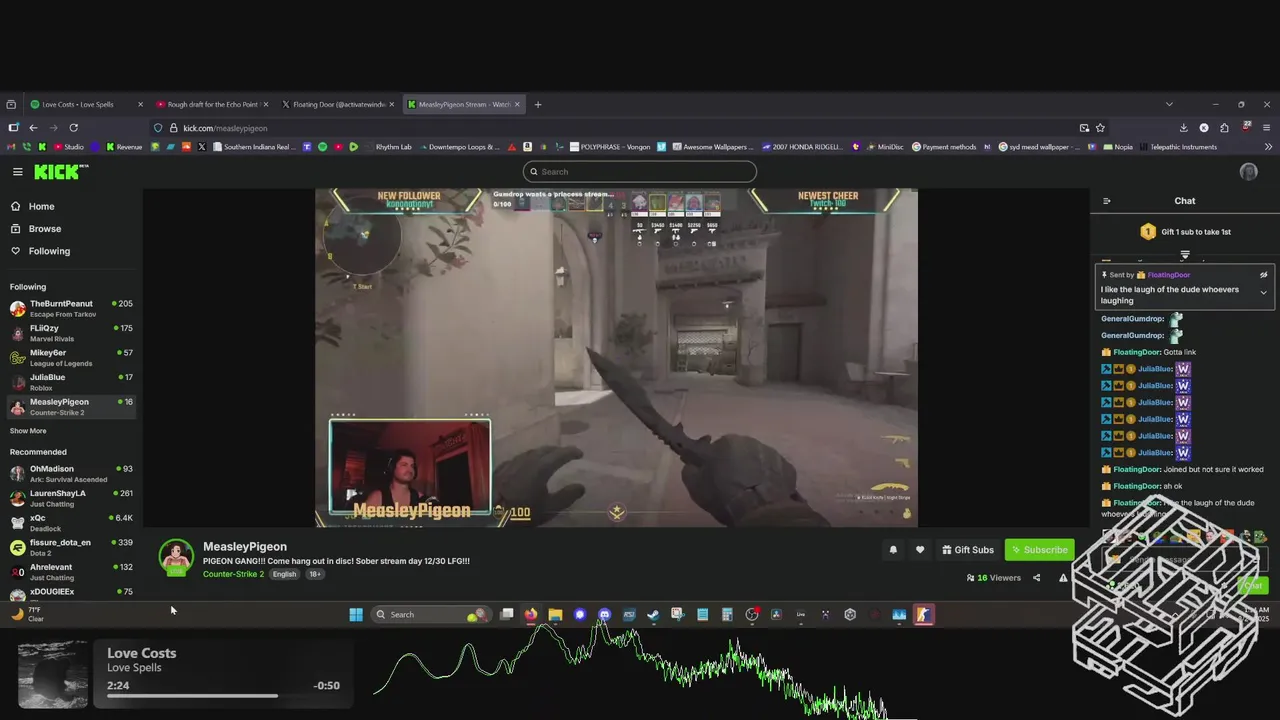Bookmark this page with star icon
The image size is (1280, 720).
pyautogui.click(x=1100, y=128)
